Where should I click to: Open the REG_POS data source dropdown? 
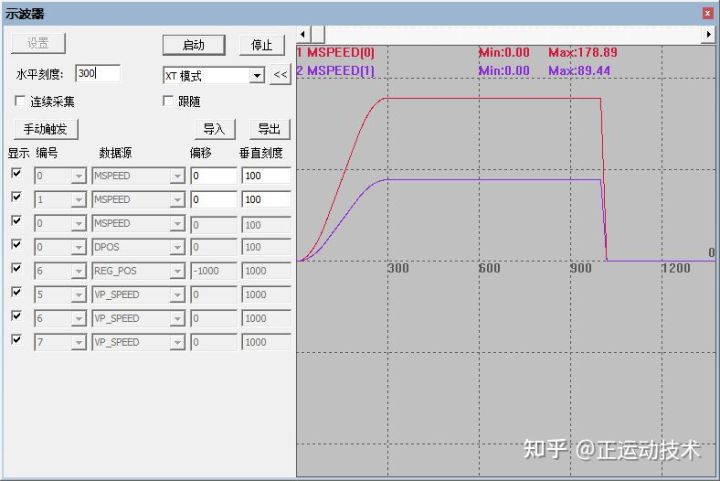point(177,271)
